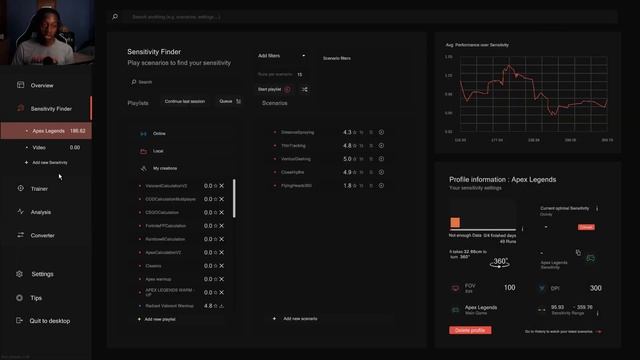Open the Converter section
640x360 pixels.
tap(42, 235)
